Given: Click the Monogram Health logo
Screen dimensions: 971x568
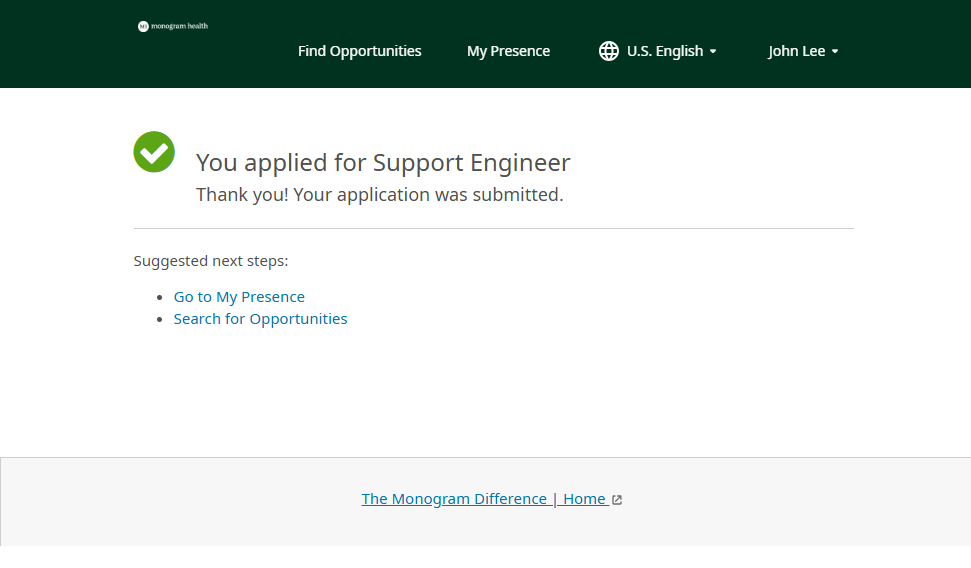Looking at the screenshot, I should pos(173,26).
